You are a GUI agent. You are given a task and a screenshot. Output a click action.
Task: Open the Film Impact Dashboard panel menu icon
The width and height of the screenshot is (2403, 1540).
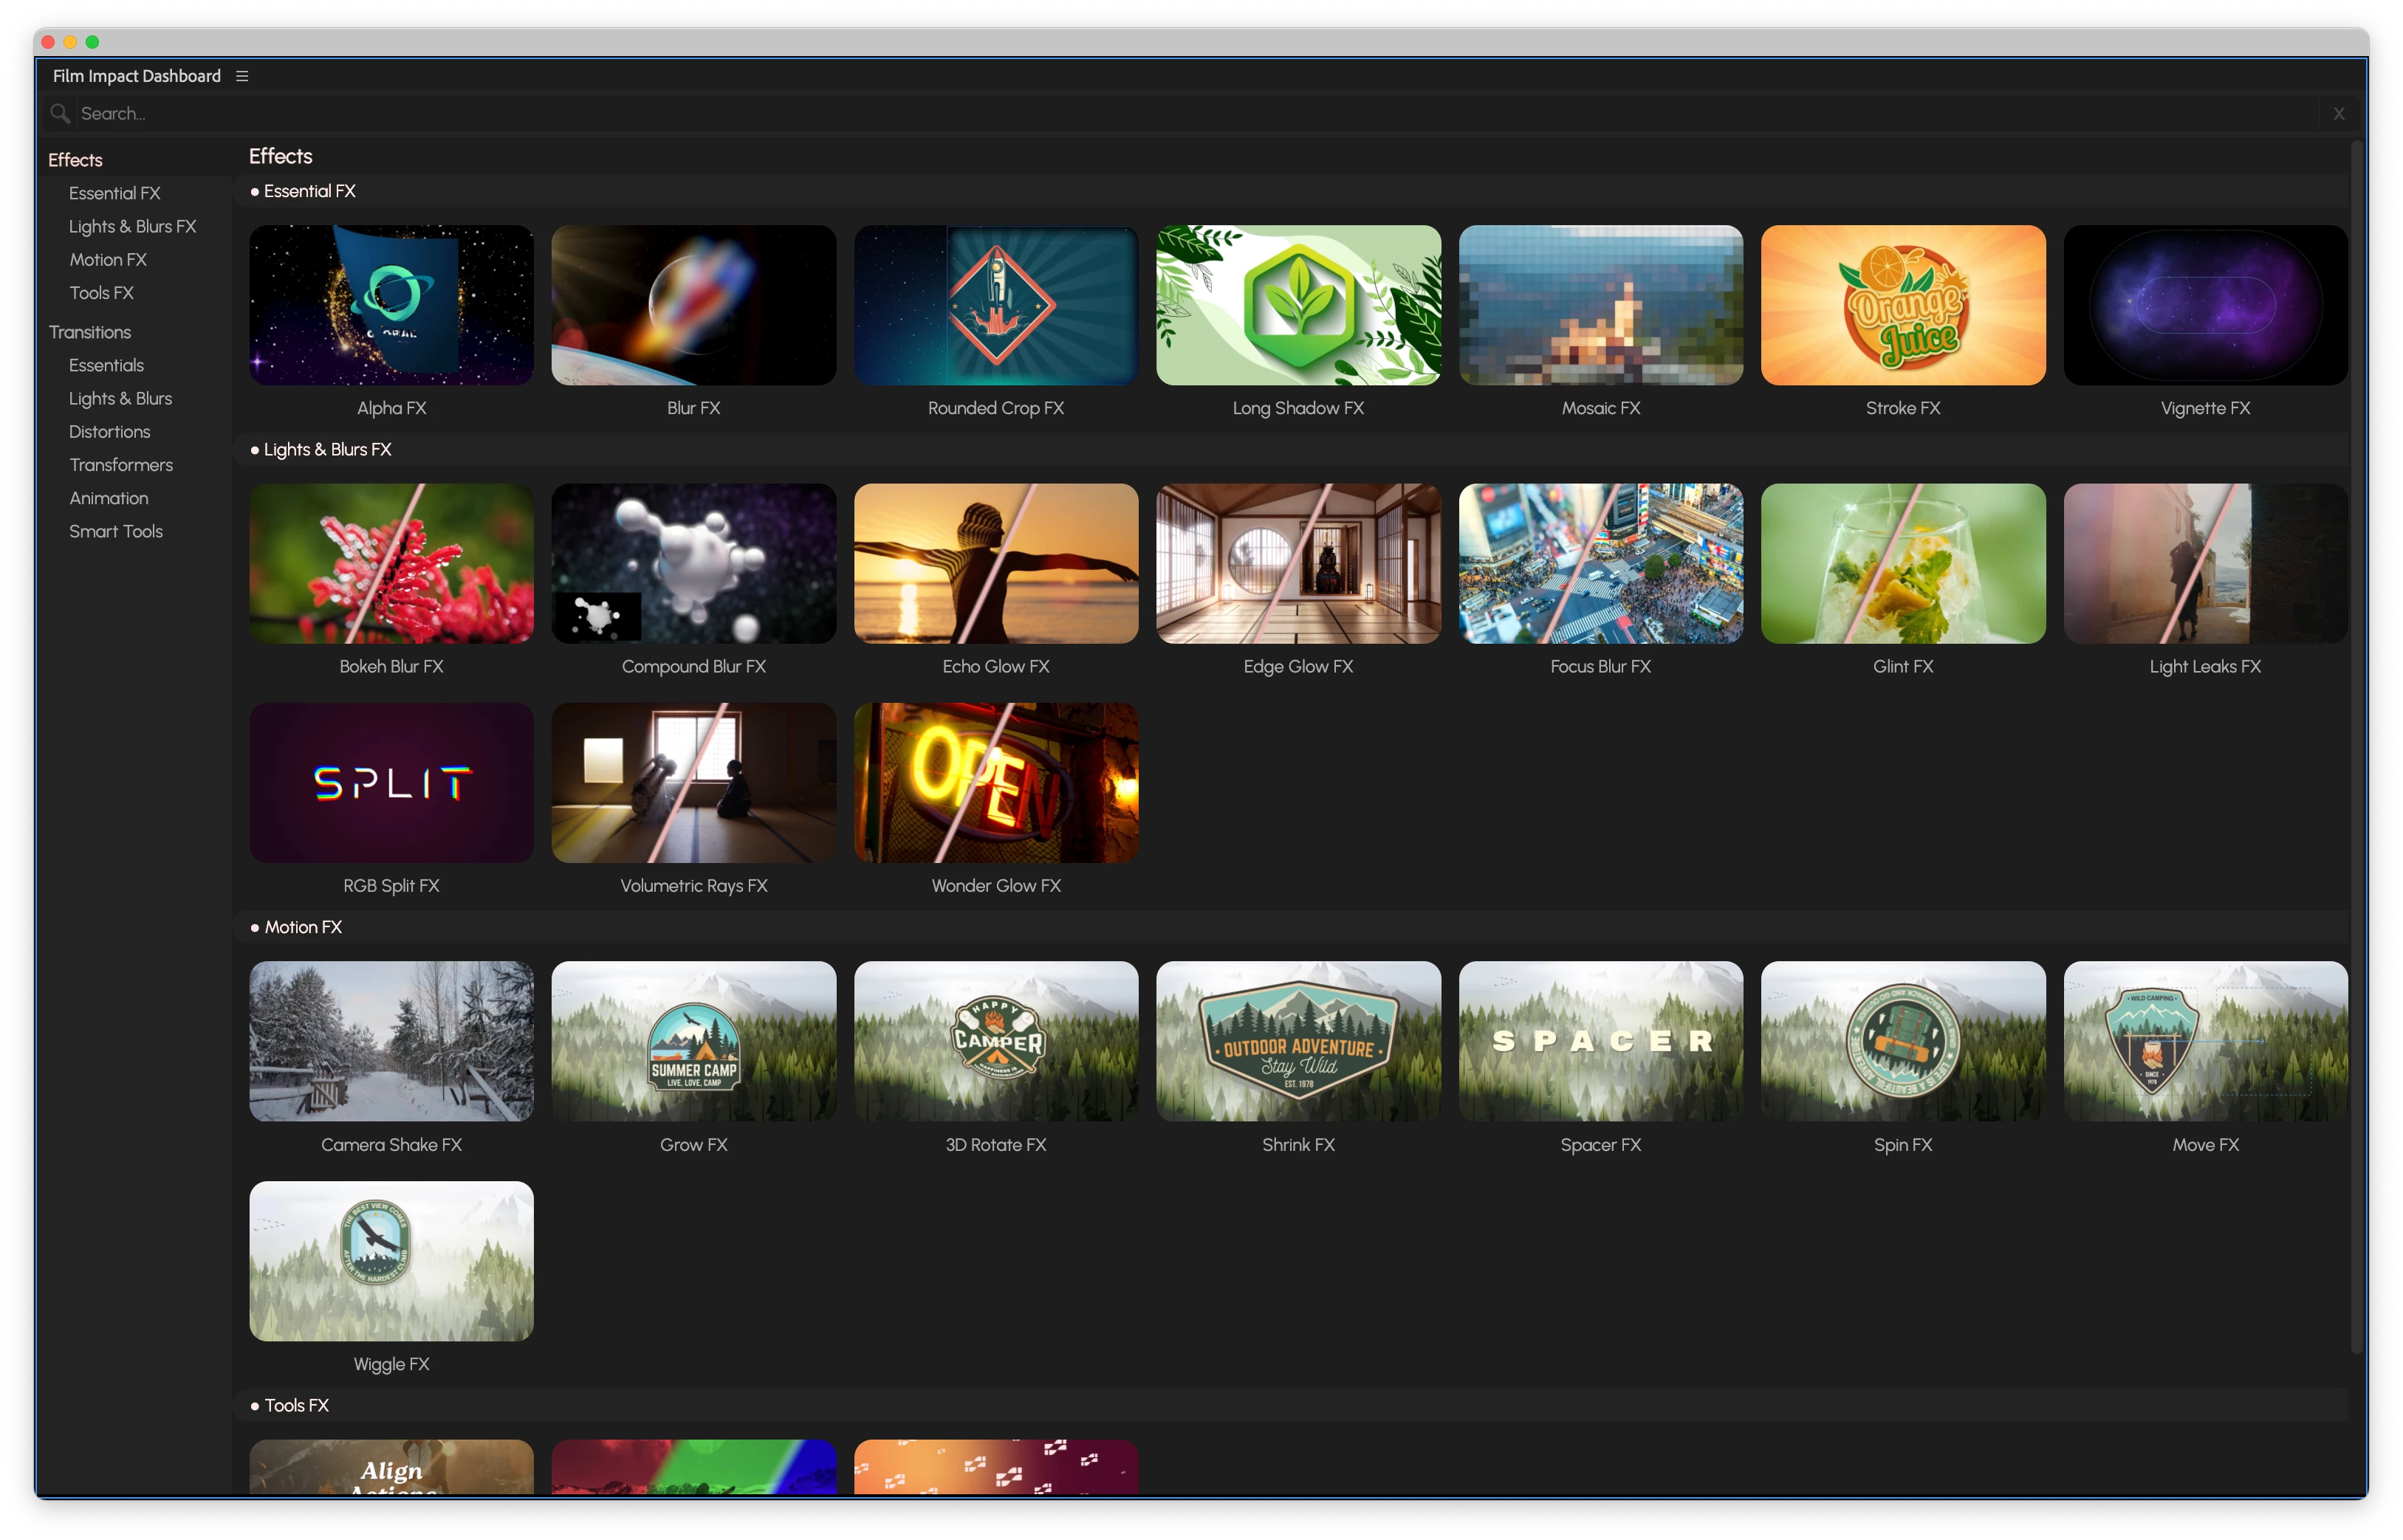pos(242,76)
